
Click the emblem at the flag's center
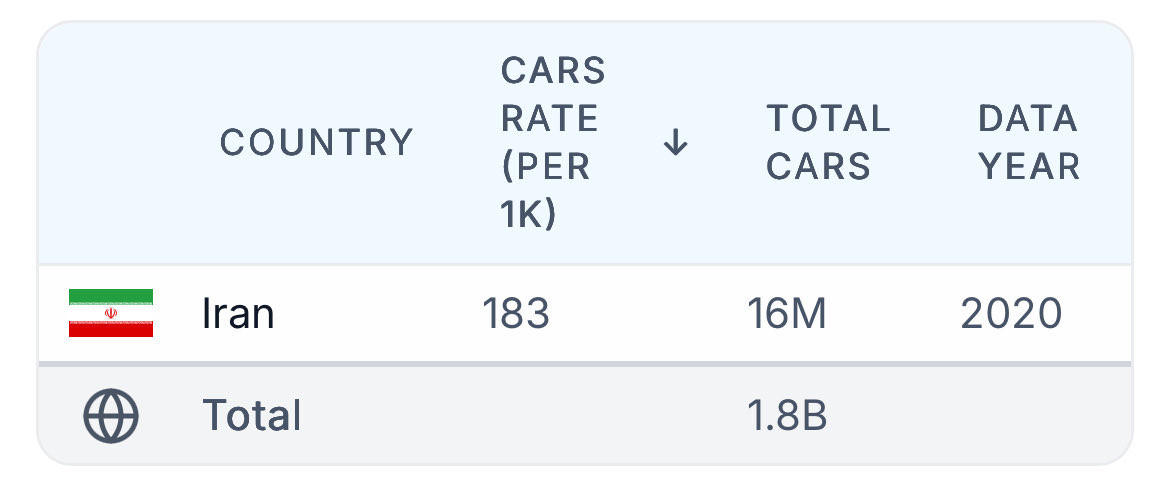(111, 313)
